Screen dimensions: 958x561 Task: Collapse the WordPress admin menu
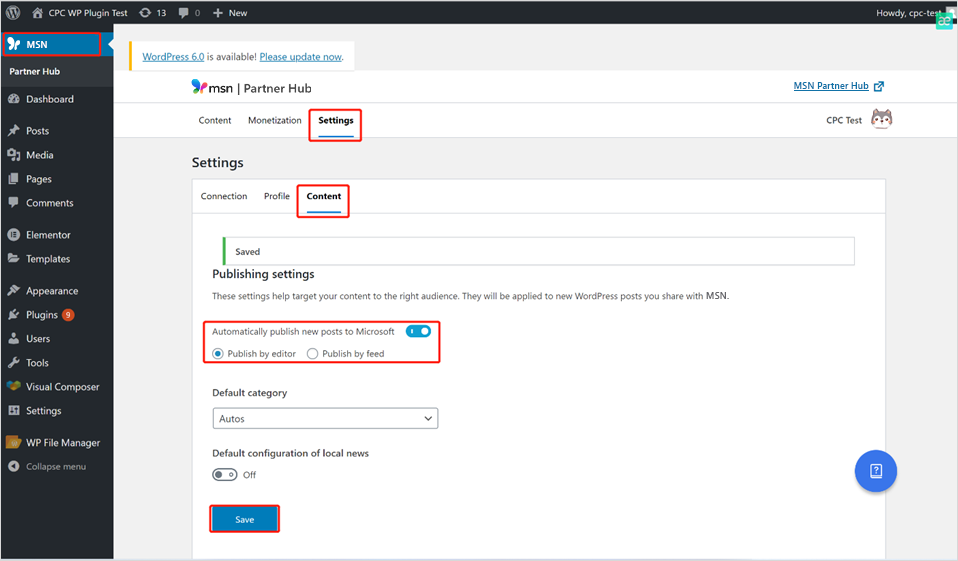(55, 467)
